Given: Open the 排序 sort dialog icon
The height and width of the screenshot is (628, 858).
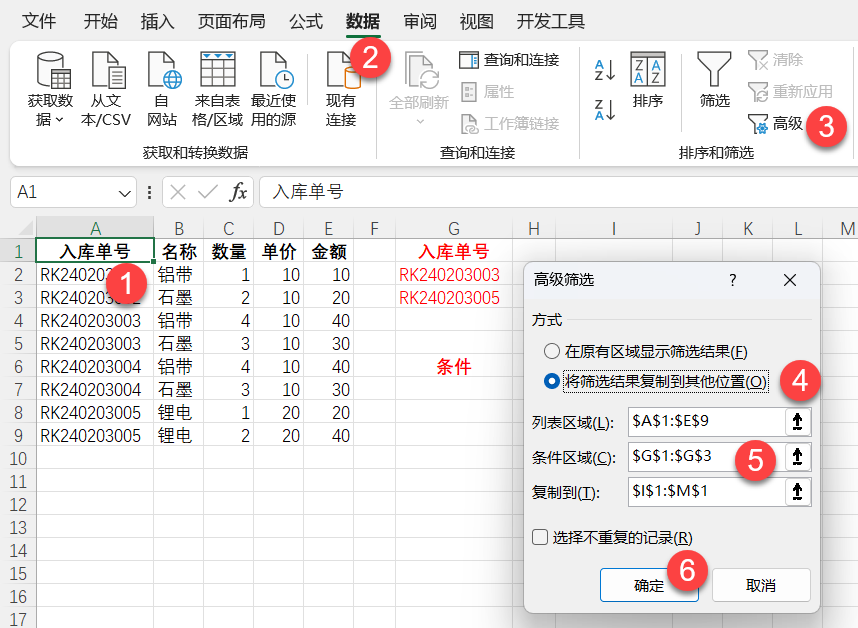Looking at the screenshot, I should pyautogui.click(x=648, y=72).
